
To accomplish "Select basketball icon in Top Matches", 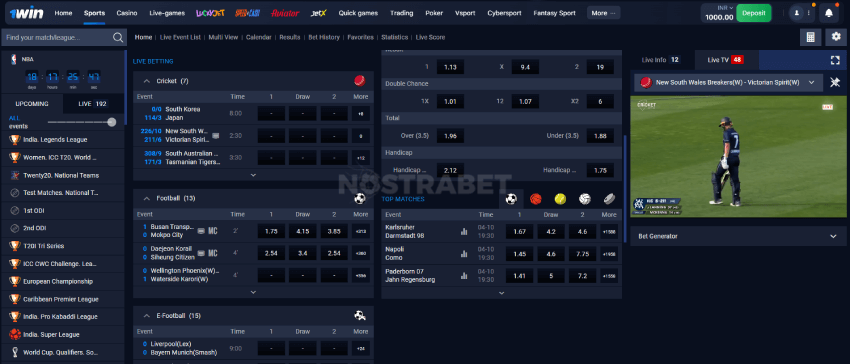I will click(x=536, y=199).
